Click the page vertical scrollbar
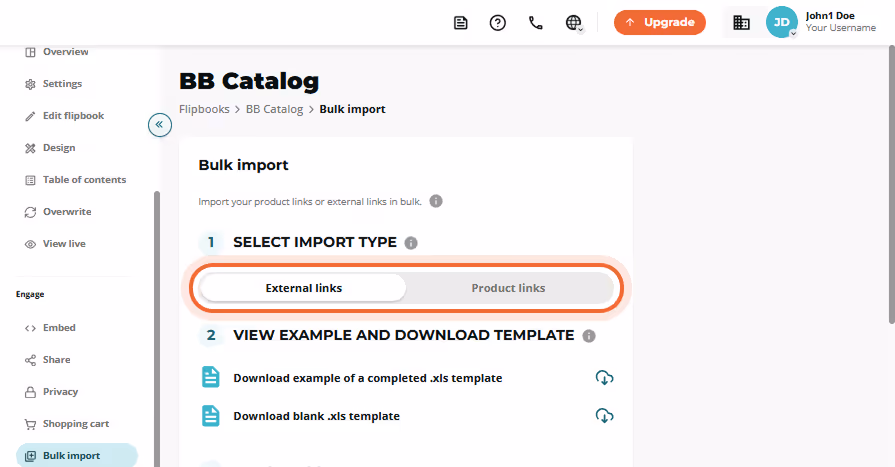Image resolution: width=895 pixels, height=467 pixels. (x=892, y=184)
